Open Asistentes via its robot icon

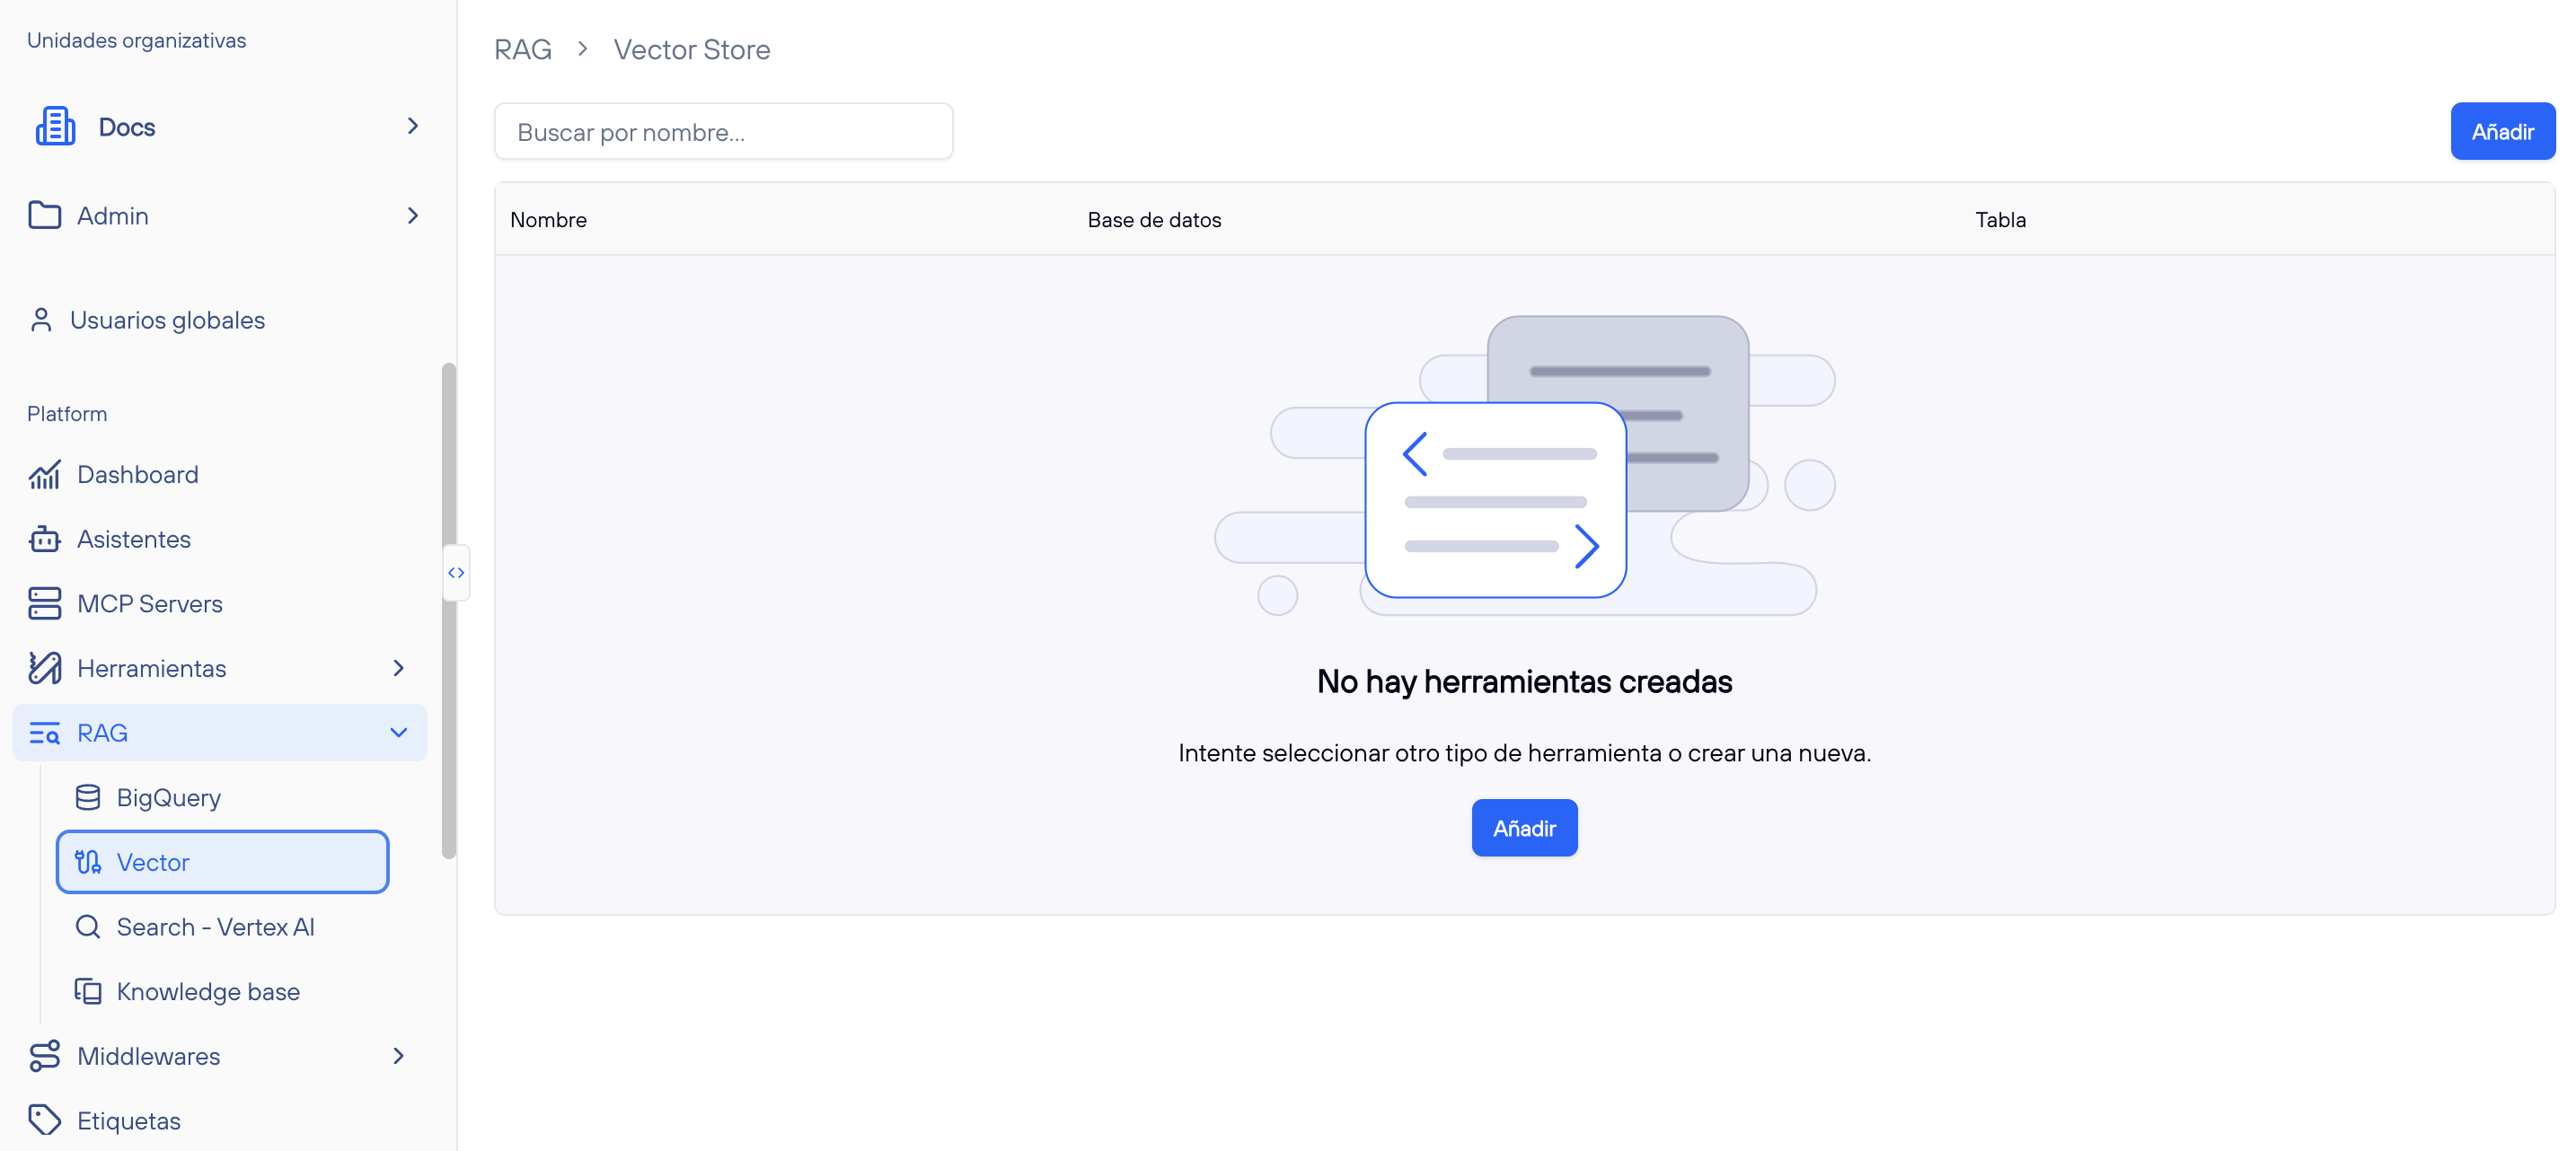click(x=45, y=539)
